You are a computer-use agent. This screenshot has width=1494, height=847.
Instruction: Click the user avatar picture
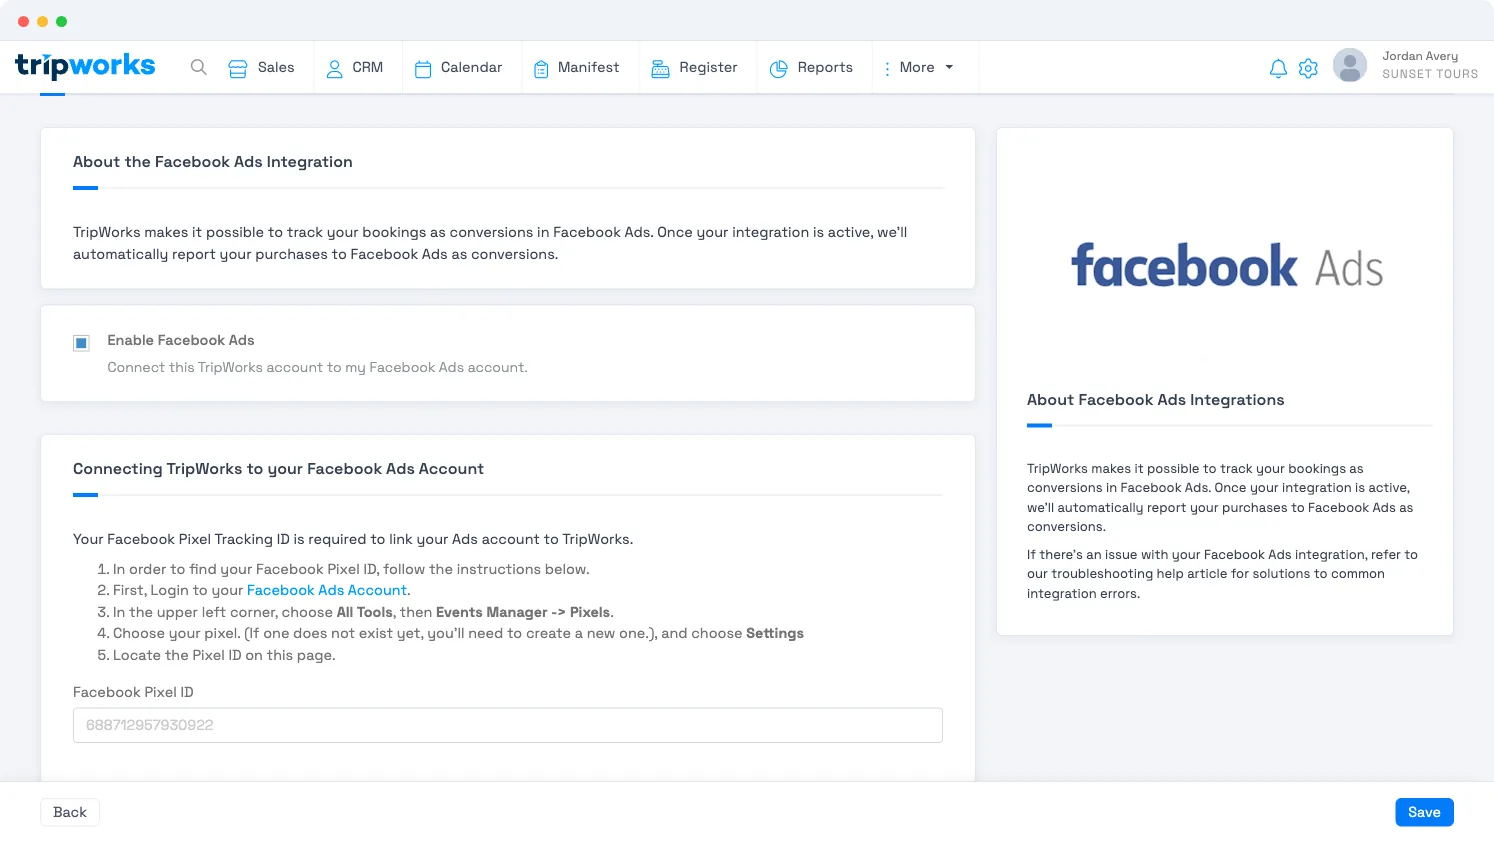tap(1350, 65)
